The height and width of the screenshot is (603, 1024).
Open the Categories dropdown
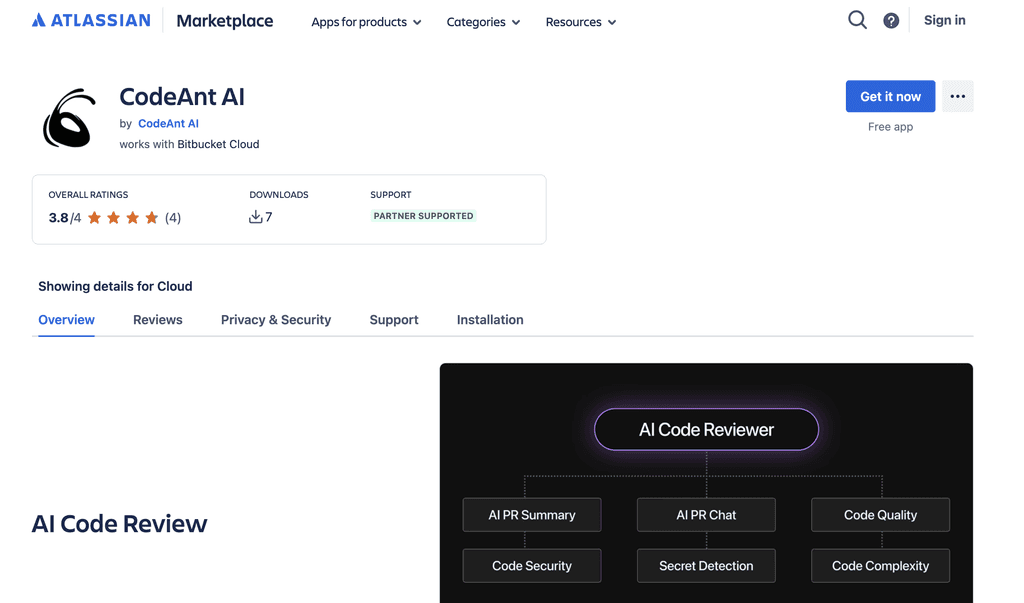pos(483,22)
